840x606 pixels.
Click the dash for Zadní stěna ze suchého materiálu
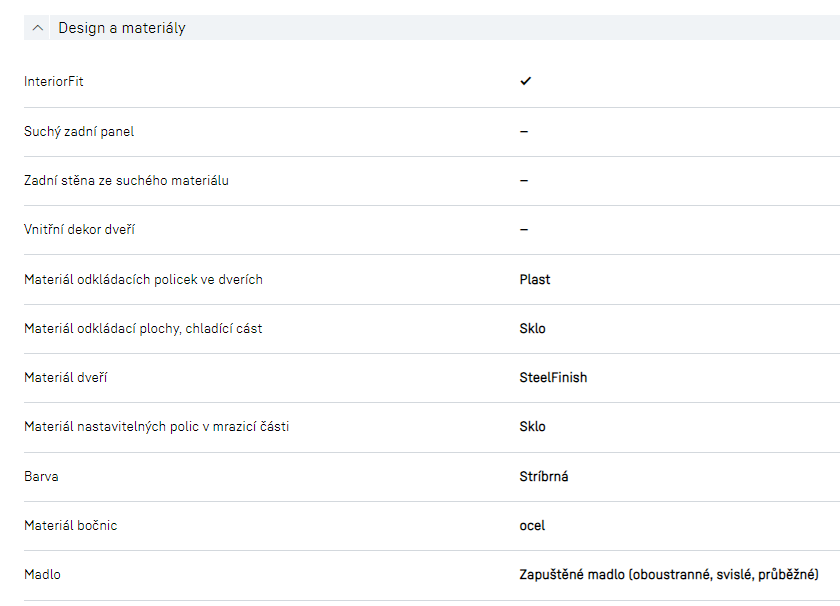524,180
